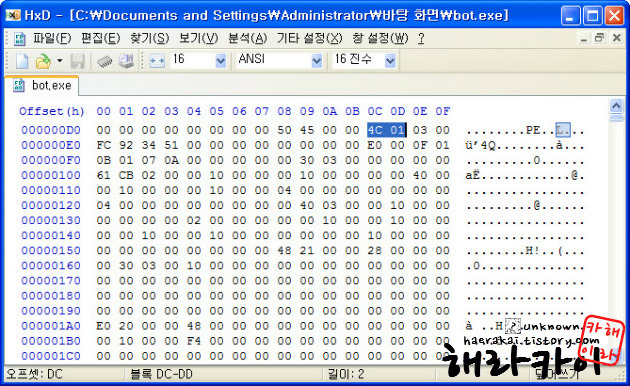The image size is (630, 386).
Task: Click byte FC in row 000000E0
Action: (104, 145)
